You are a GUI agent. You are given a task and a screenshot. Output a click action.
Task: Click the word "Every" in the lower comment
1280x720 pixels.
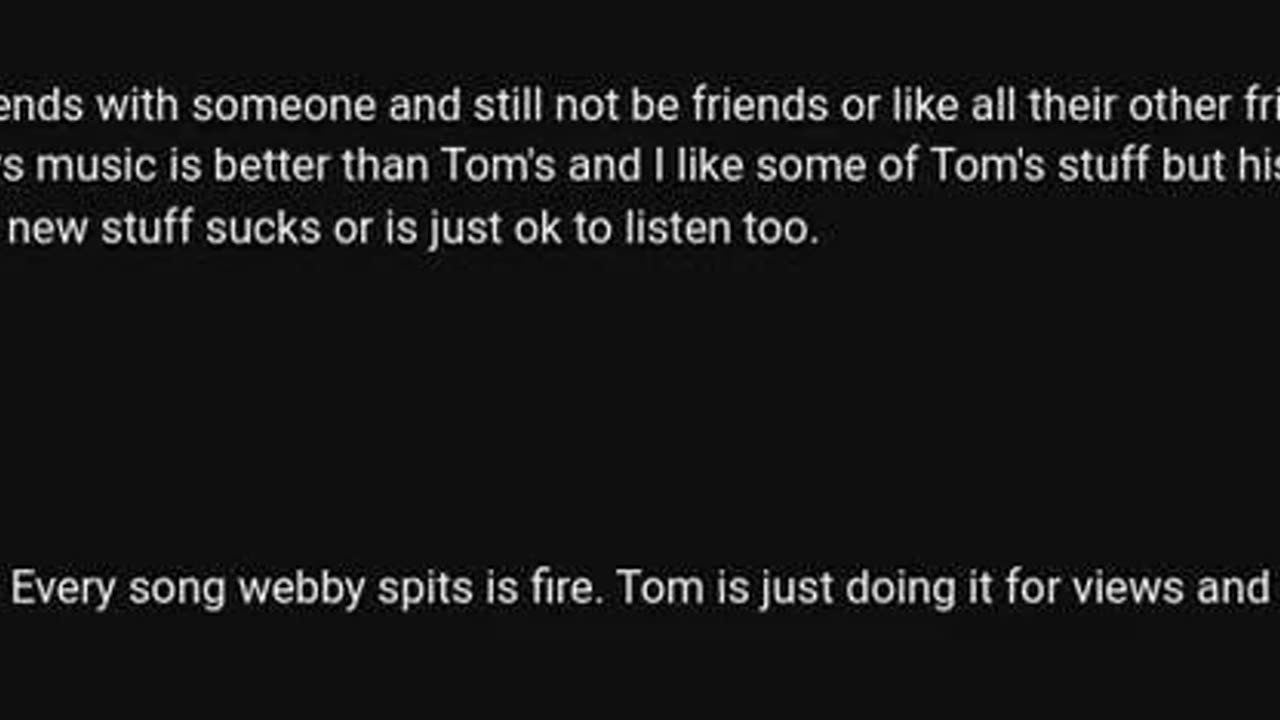pos(63,588)
